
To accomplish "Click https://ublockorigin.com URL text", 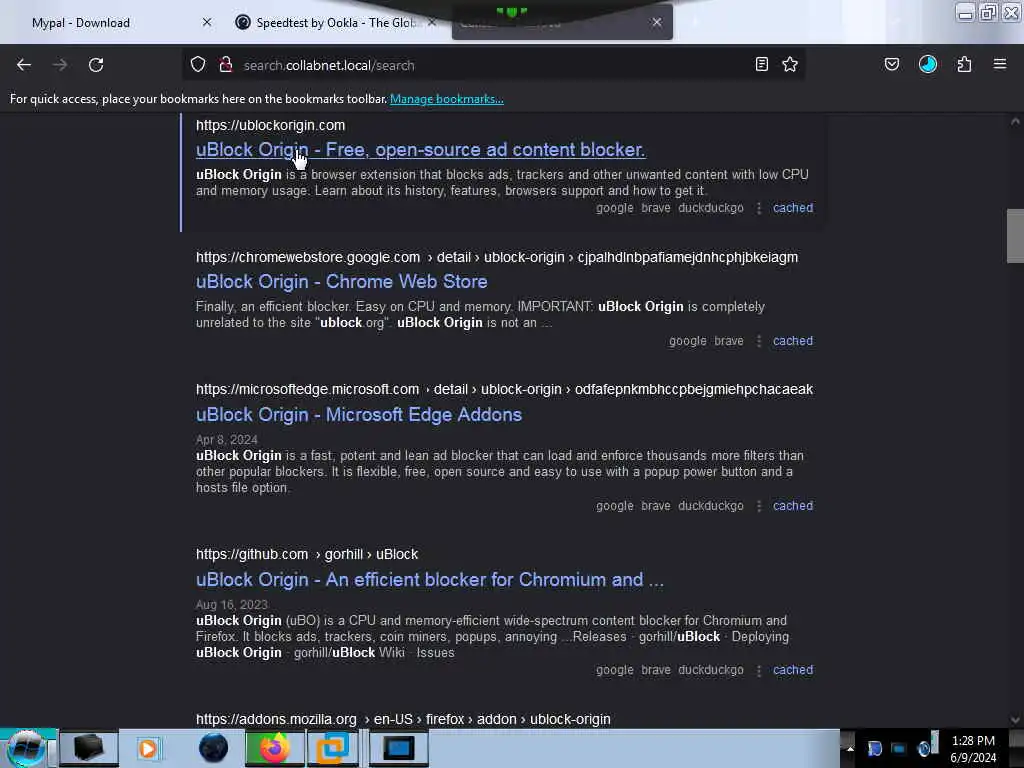I will (x=270, y=125).
